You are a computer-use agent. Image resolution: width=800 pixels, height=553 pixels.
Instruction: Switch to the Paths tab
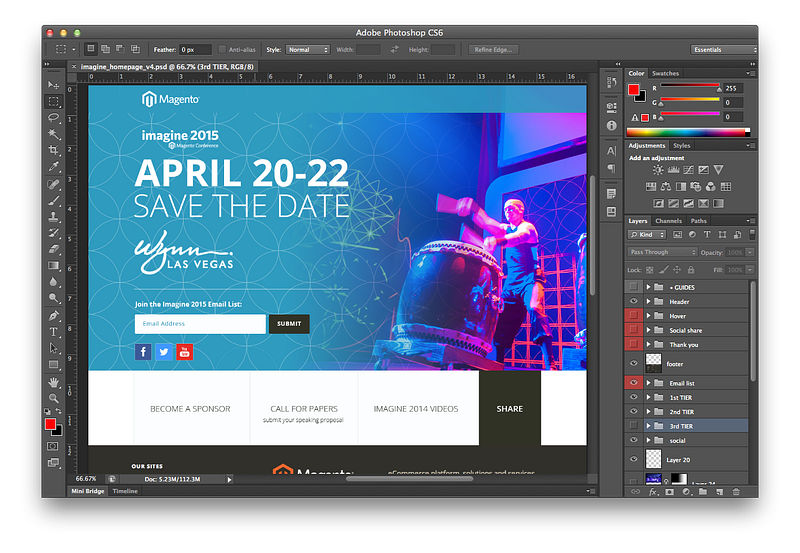tap(698, 221)
